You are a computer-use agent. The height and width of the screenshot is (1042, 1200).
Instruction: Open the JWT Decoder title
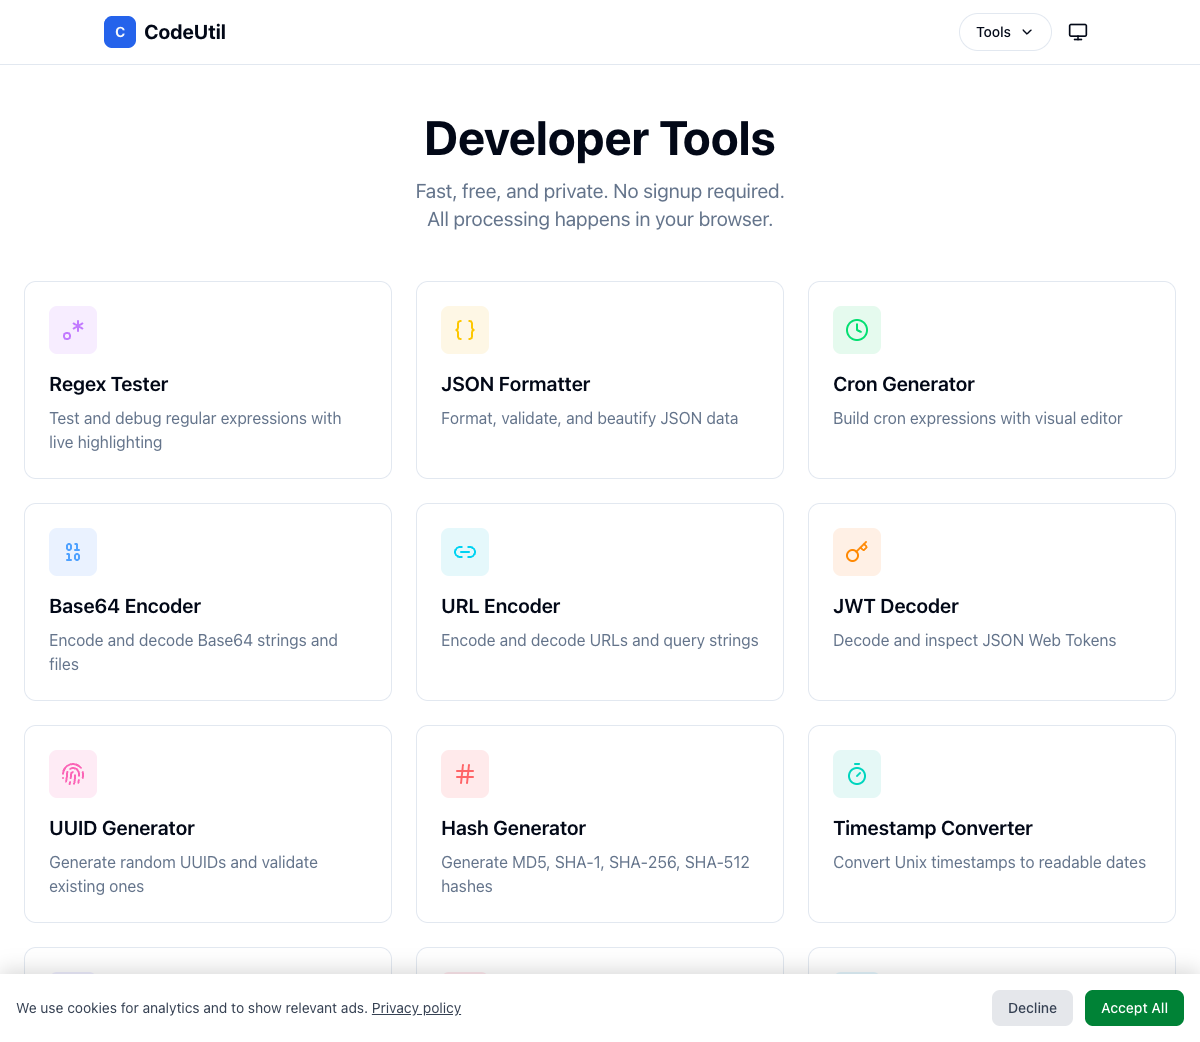pos(895,606)
